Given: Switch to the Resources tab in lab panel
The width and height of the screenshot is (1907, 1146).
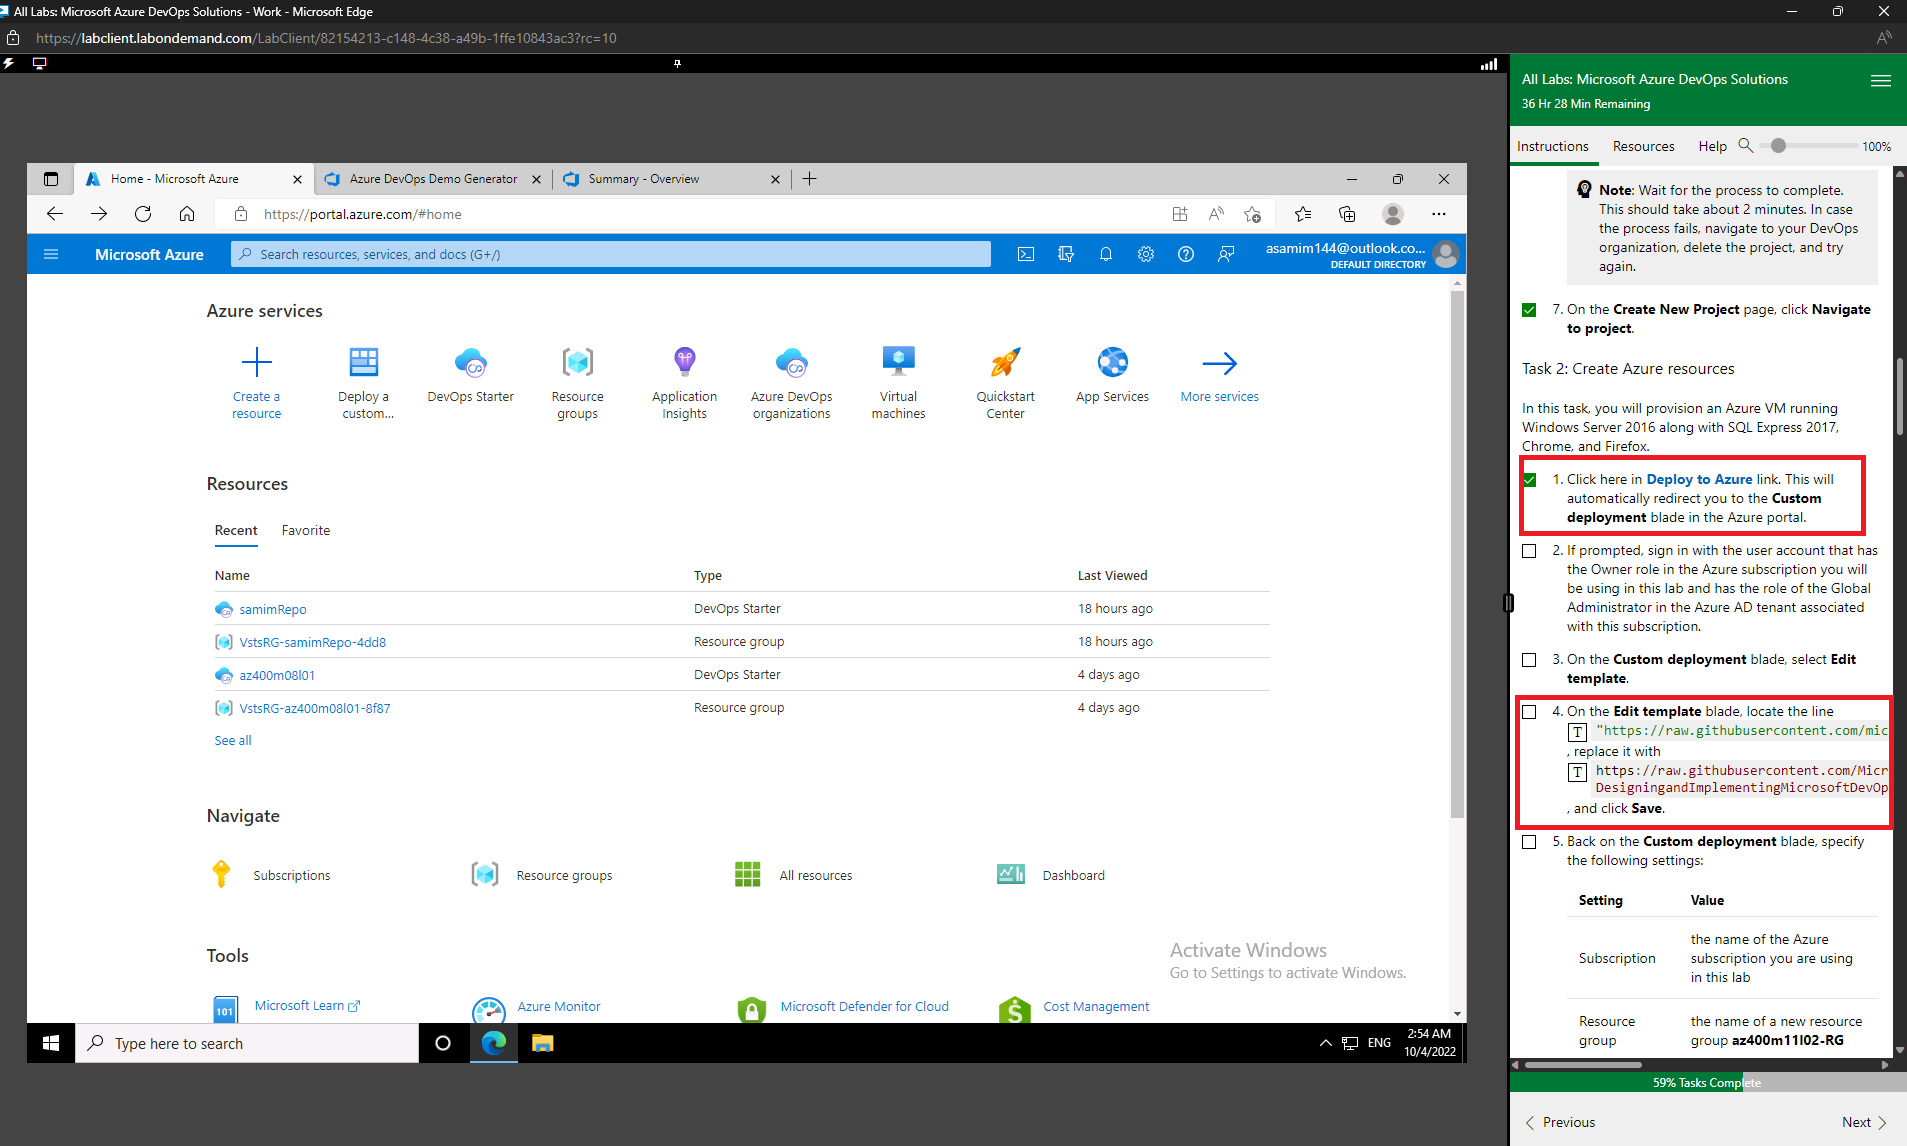Looking at the screenshot, I should click(1643, 146).
